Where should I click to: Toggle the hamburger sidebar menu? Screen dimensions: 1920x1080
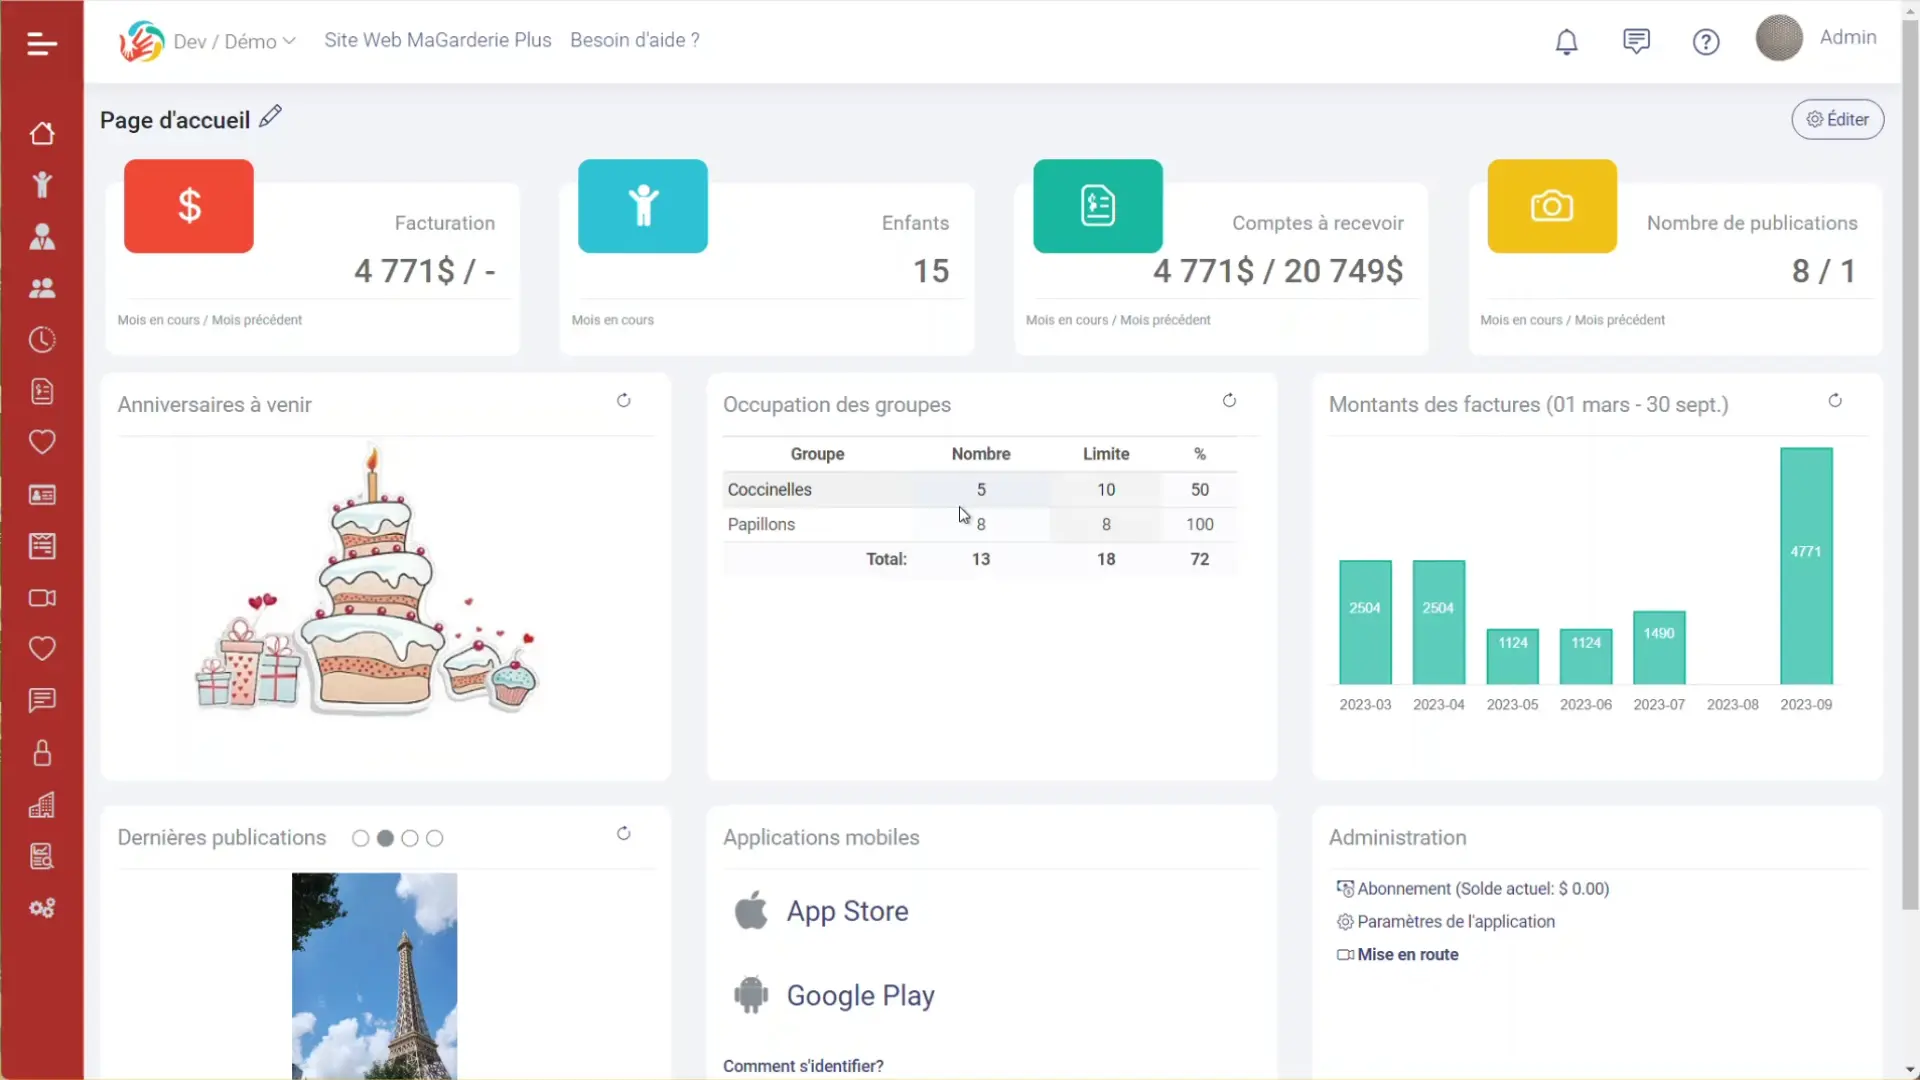(42, 44)
